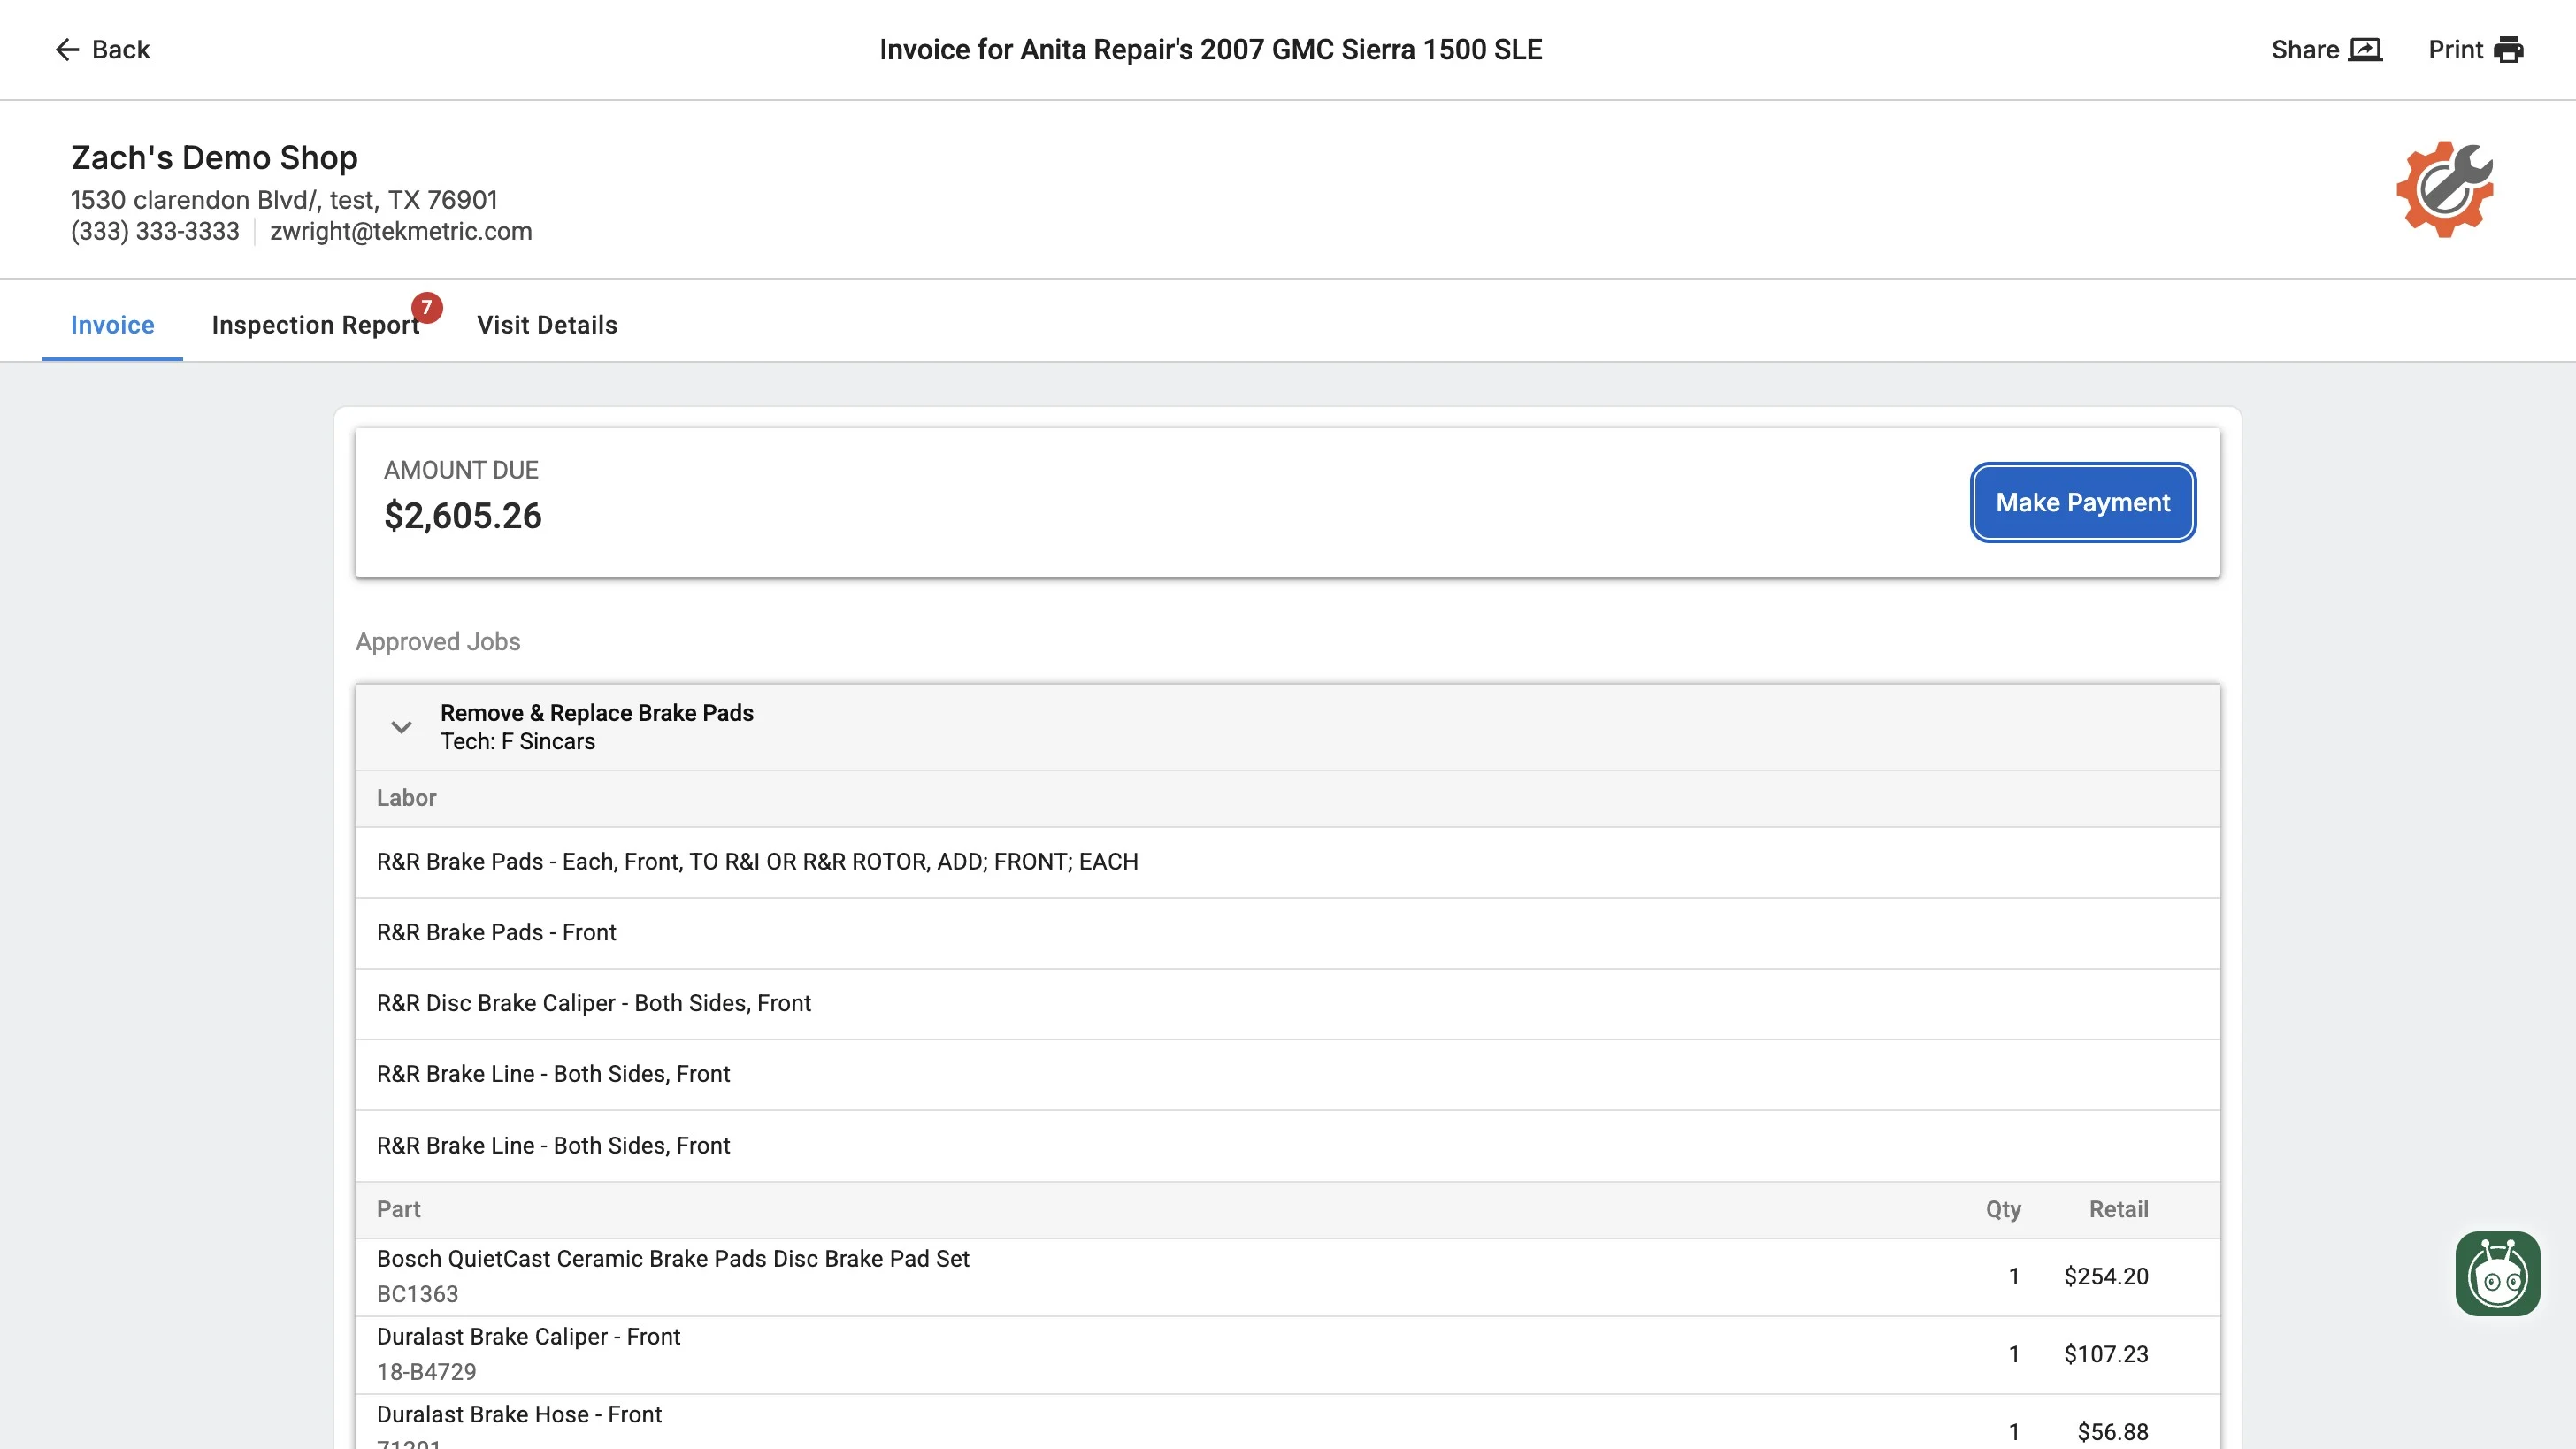The height and width of the screenshot is (1449, 2576).
Task: Collapse the Remove & Replace Brake Pads job
Action: click(401, 727)
